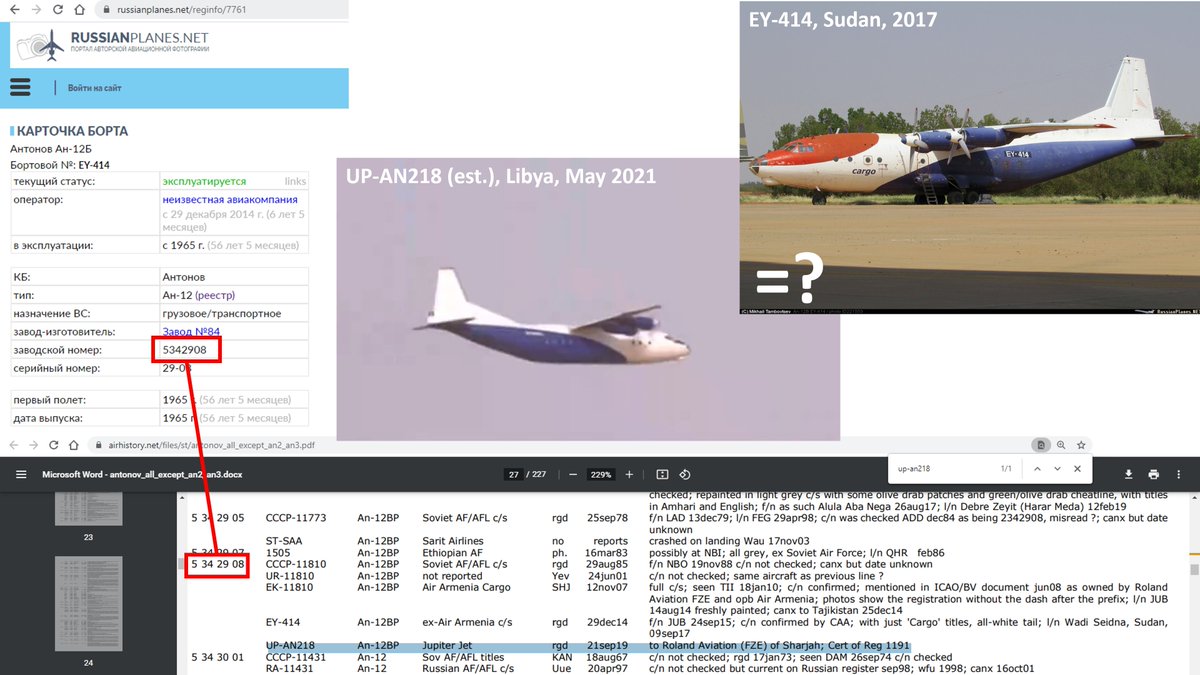
Task: Open PDF viewer more actions menu
Action: pyautogui.click(x=1177, y=474)
